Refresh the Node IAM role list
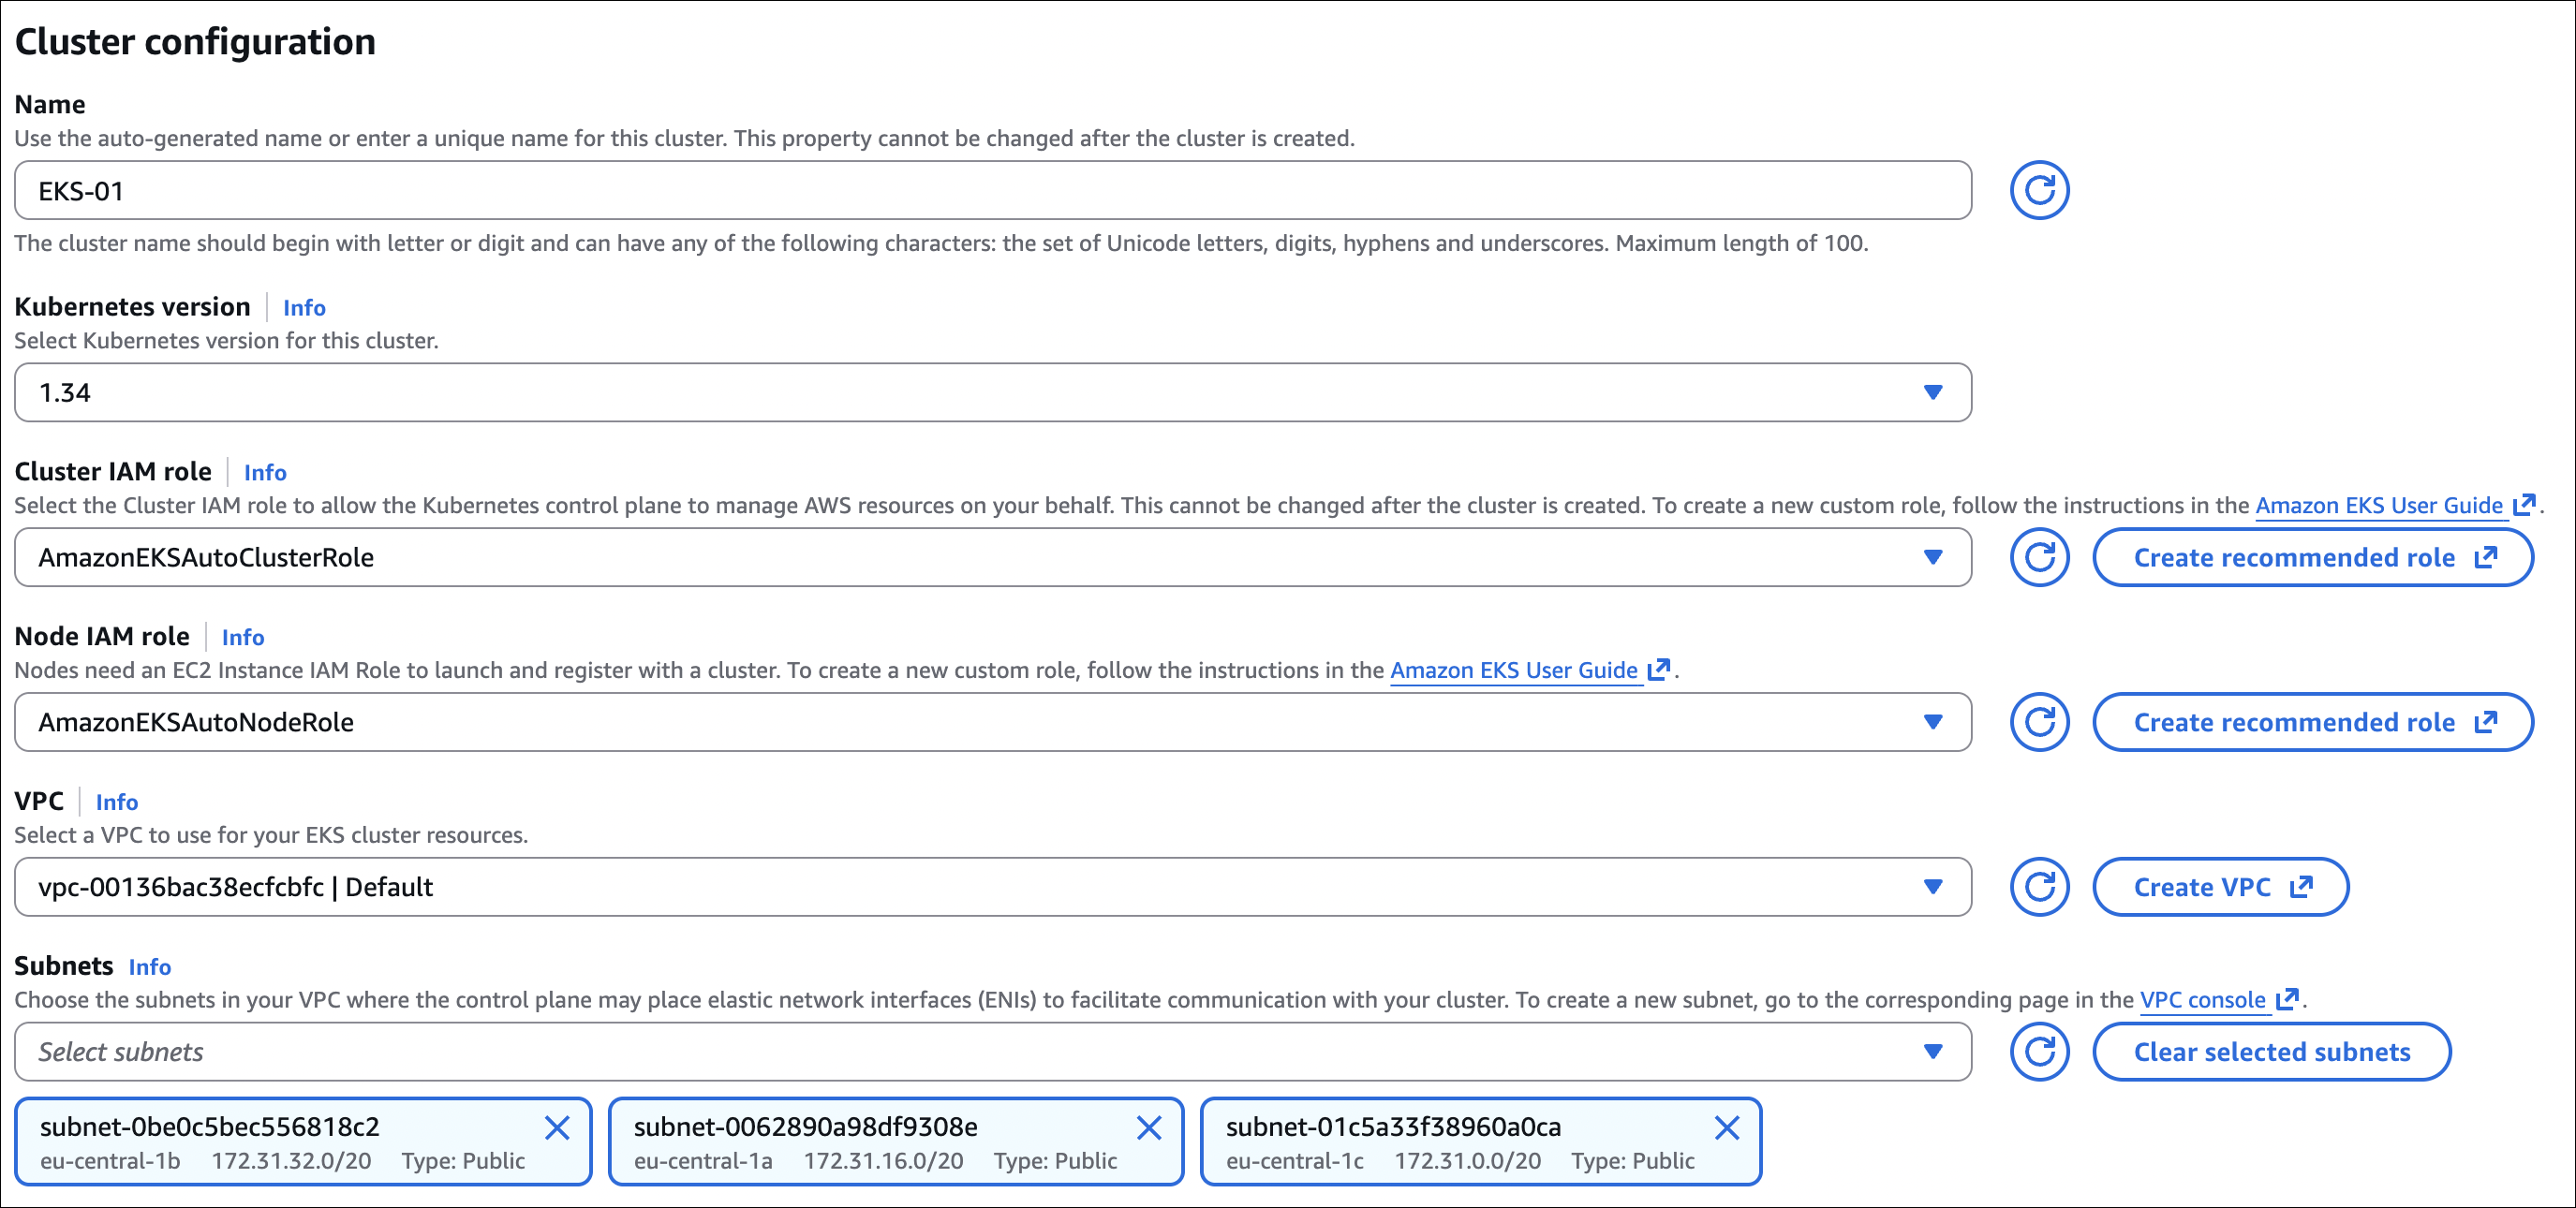 coord(2039,722)
